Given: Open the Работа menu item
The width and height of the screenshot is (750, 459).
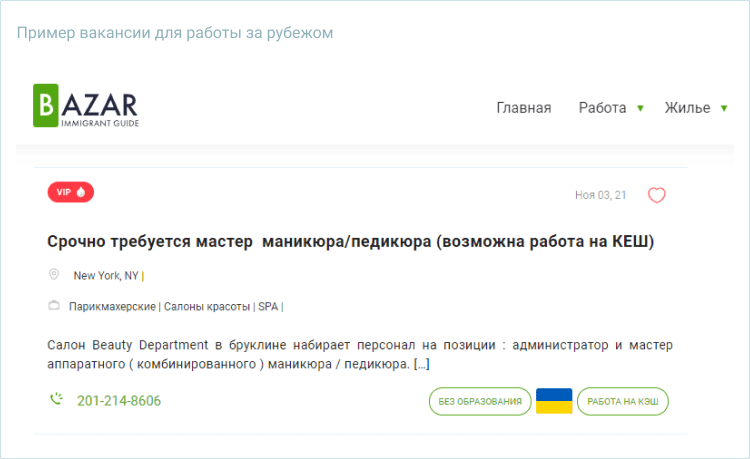Looking at the screenshot, I should click(x=602, y=108).
